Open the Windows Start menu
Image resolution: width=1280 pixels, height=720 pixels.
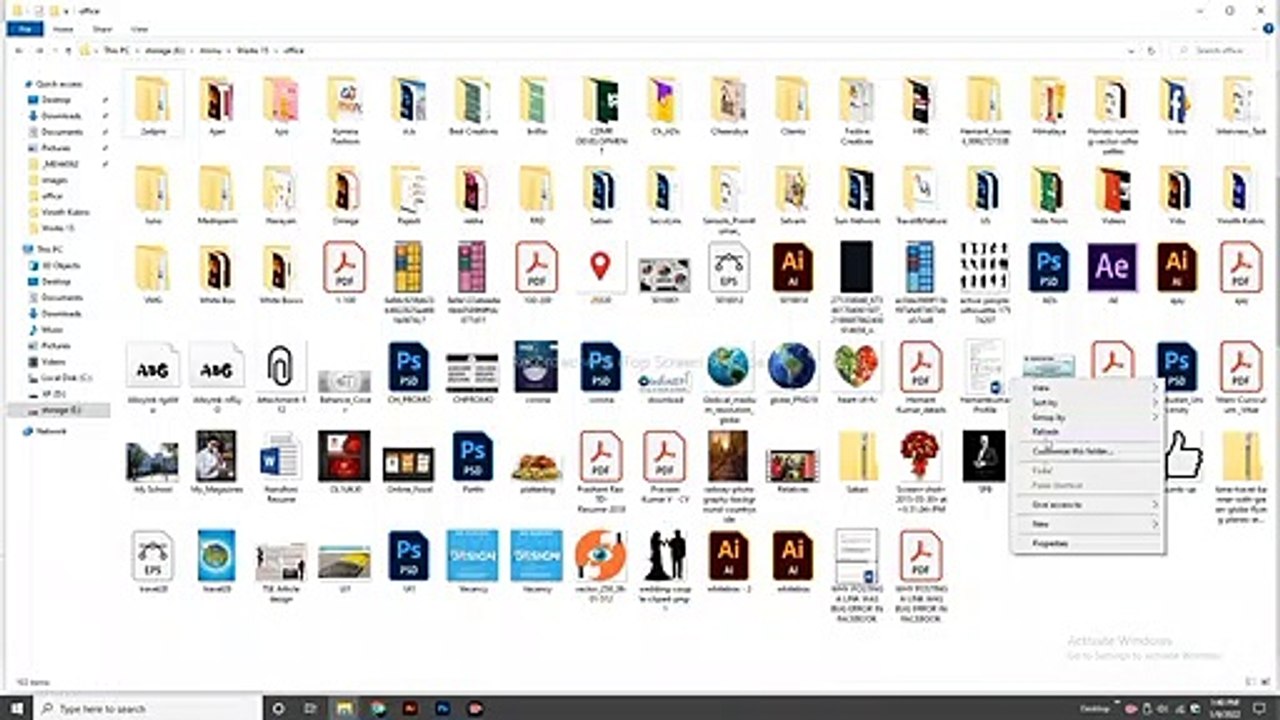(x=17, y=708)
